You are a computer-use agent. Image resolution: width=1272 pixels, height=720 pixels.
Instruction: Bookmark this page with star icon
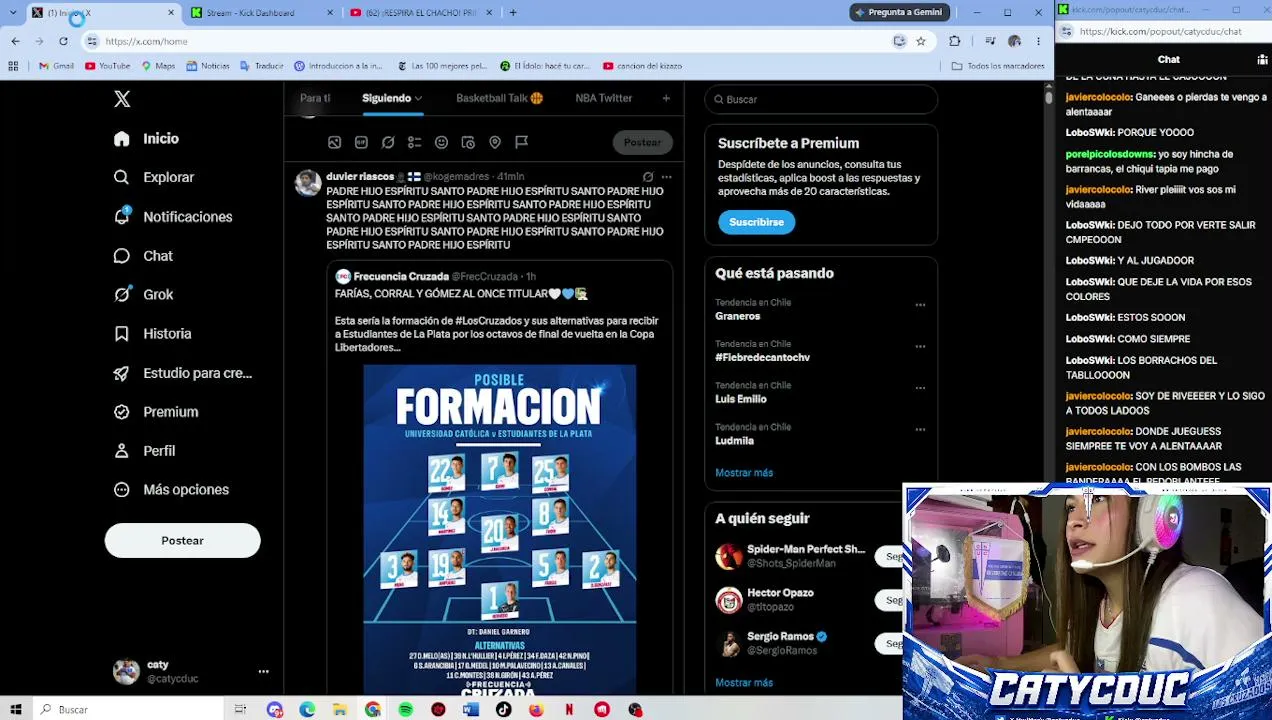click(x=920, y=41)
